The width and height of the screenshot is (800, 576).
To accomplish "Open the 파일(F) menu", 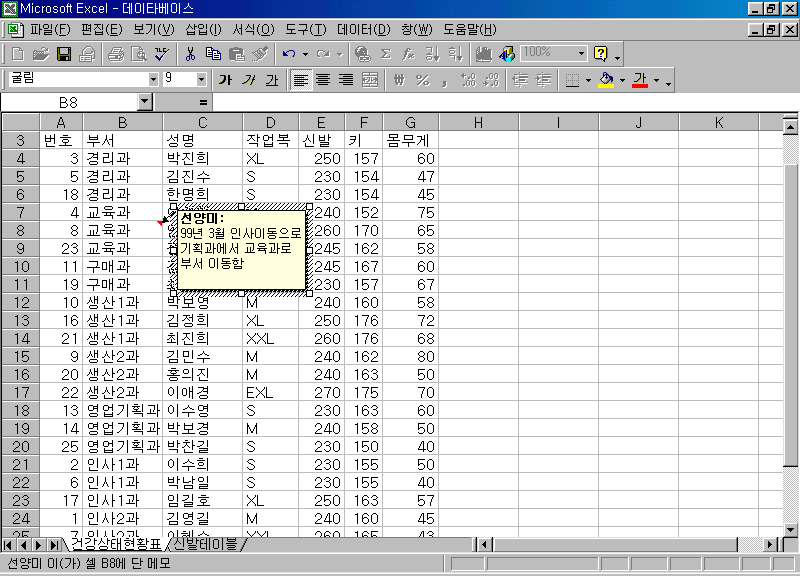I will pyautogui.click(x=50, y=29).
